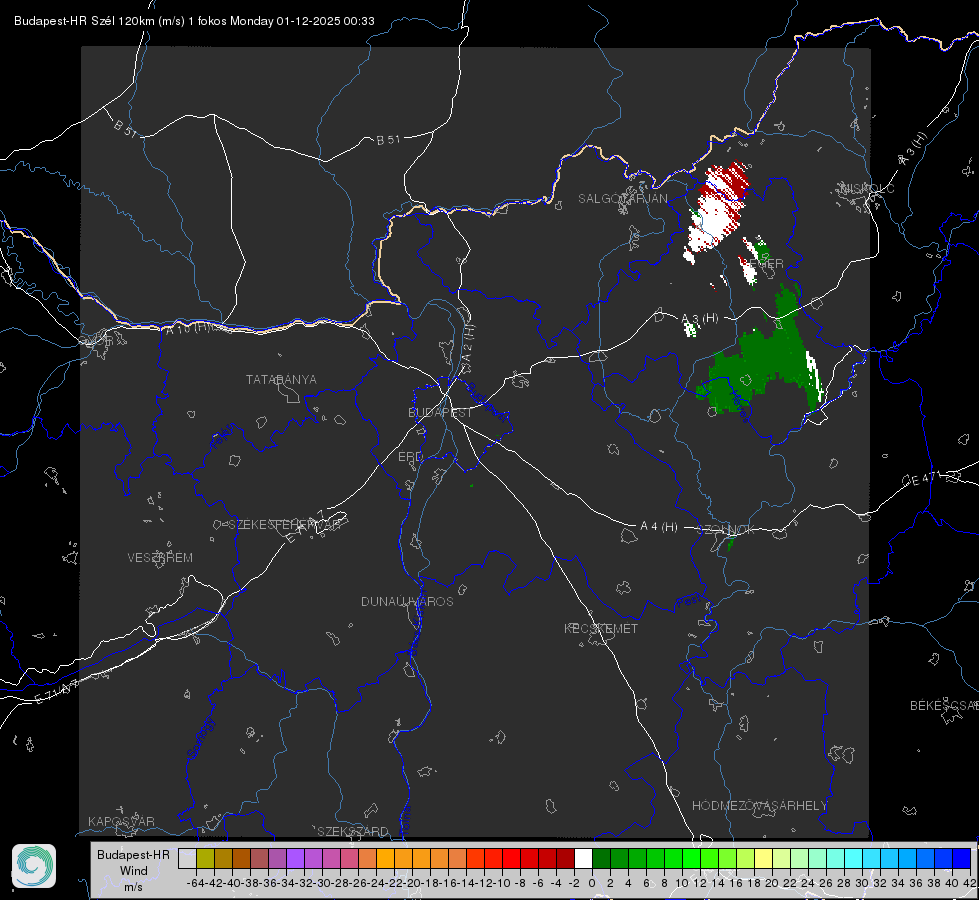Click the BÉKÉSCSABA city label
This screenshot has width=979, height=900.
944,706
